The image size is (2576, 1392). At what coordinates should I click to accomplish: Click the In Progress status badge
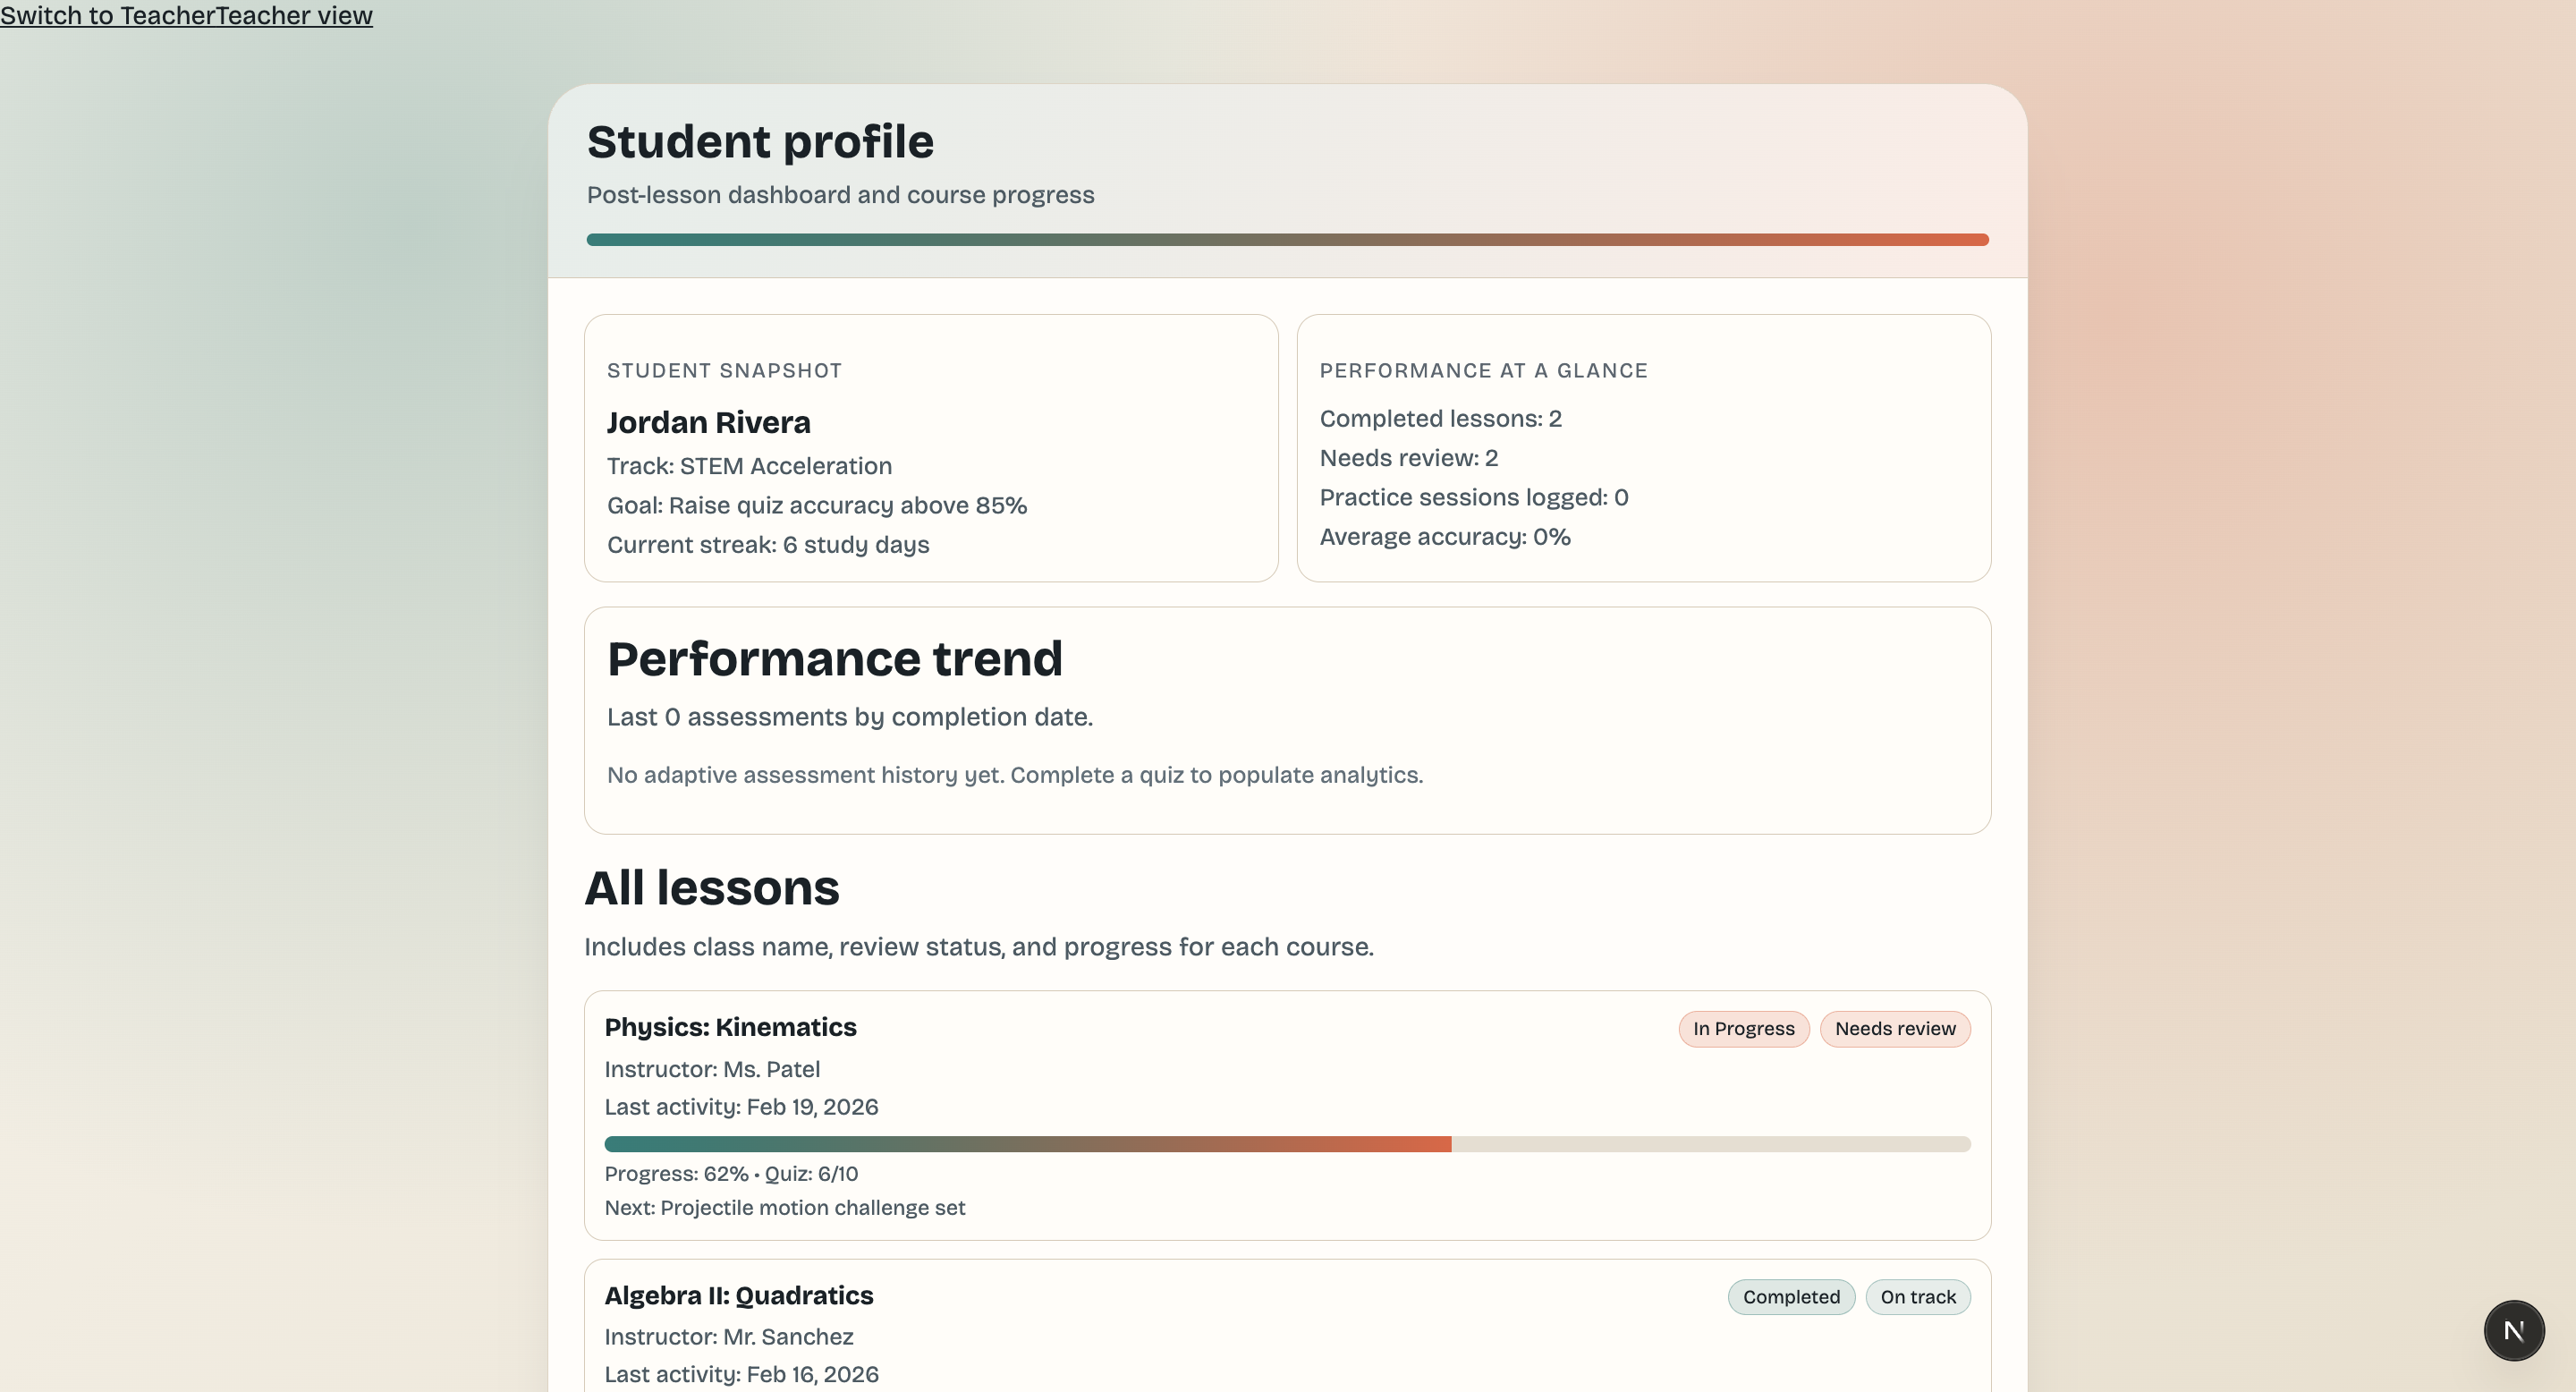1743,1029
